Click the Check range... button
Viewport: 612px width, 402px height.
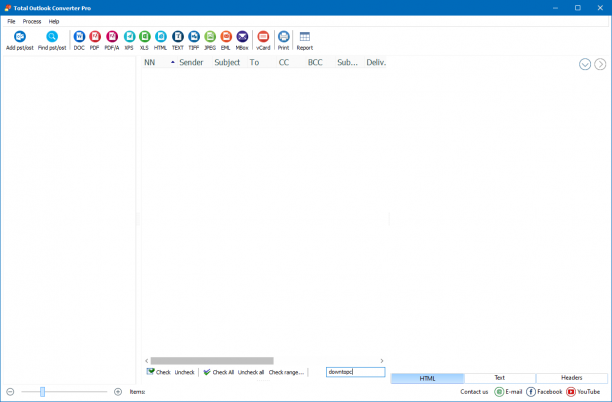(286, 372)
